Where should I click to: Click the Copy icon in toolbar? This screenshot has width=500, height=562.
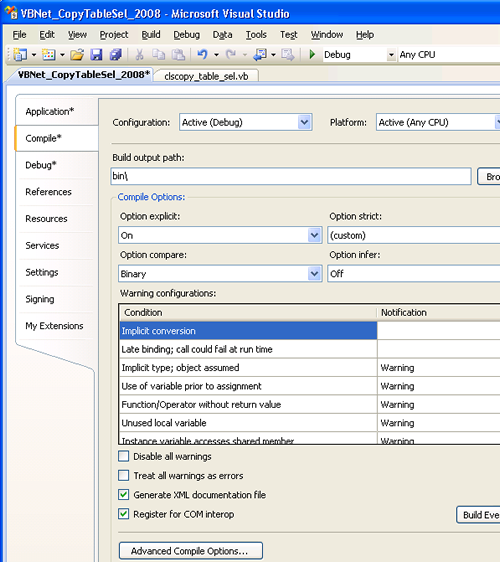click(x=158, y=54)
